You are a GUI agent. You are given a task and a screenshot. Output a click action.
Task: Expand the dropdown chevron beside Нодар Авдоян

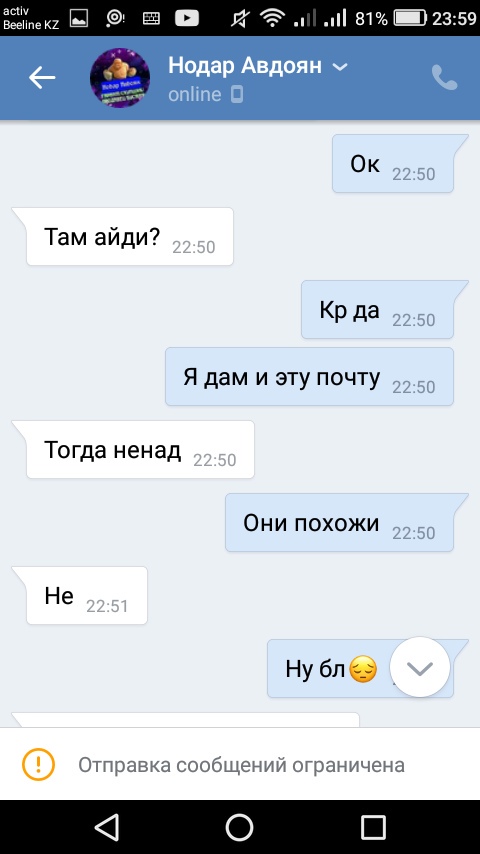340,67
